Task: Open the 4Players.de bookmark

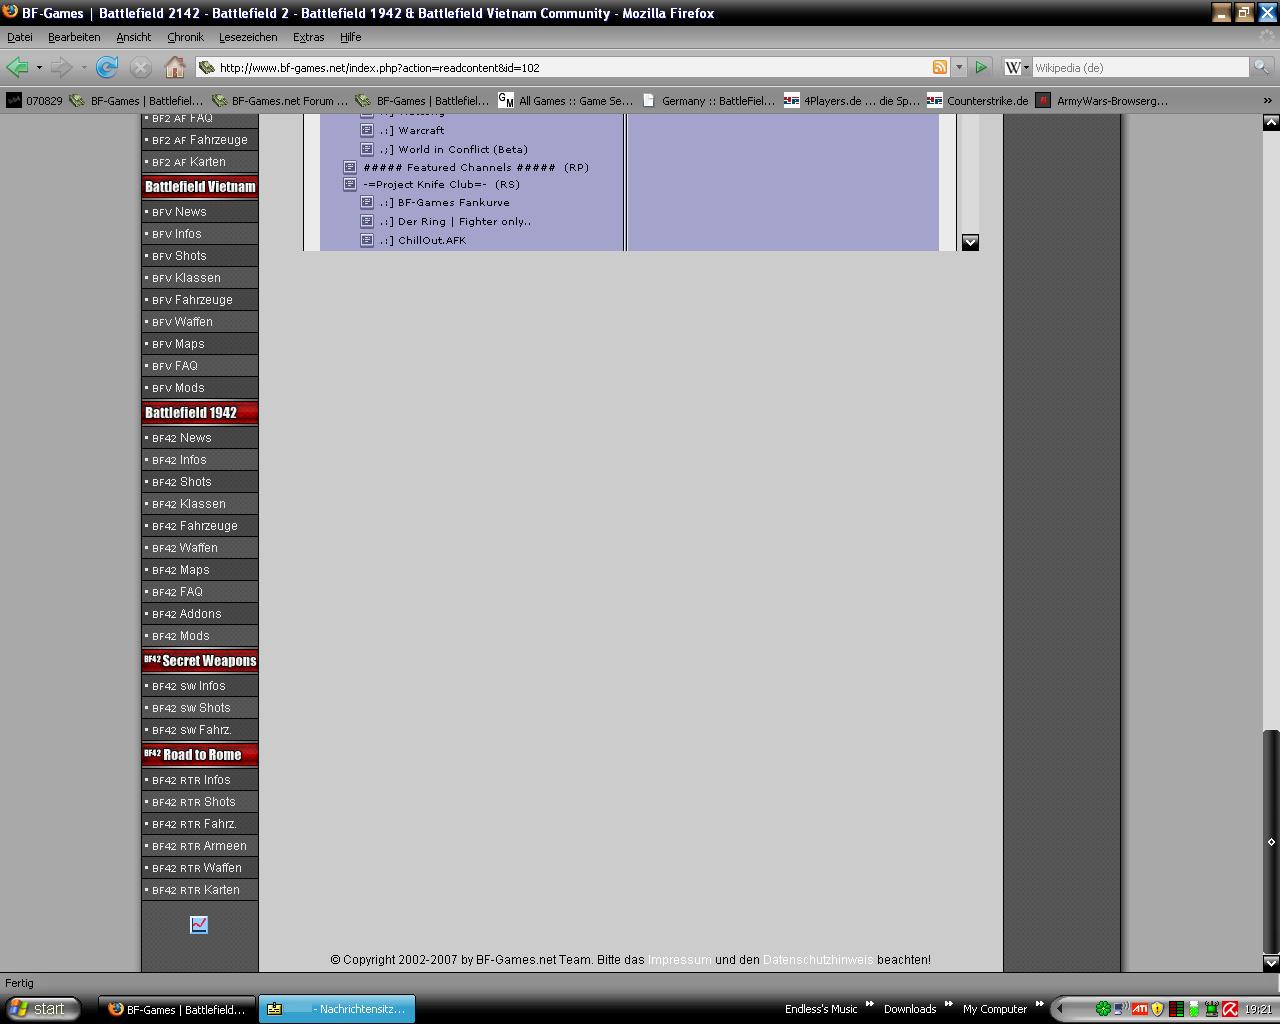Action: [851, 100]
